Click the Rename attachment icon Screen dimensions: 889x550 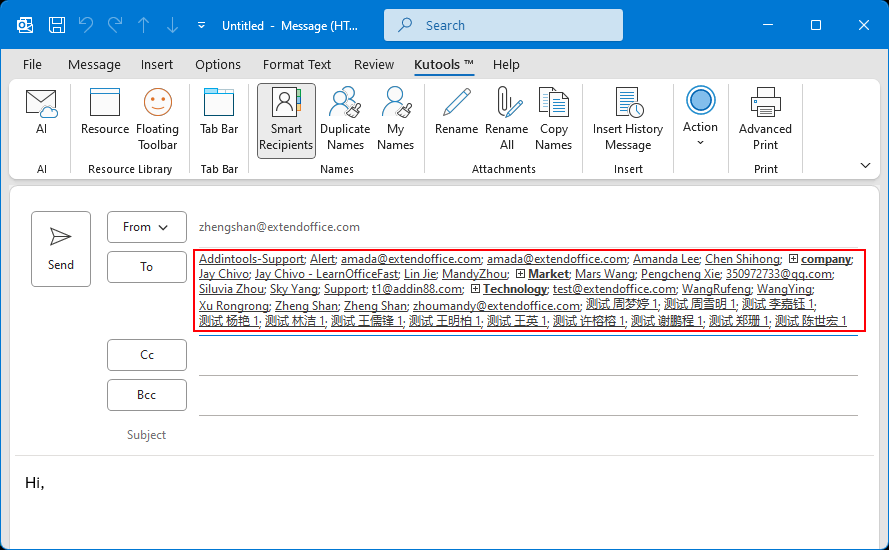[456, 112]
